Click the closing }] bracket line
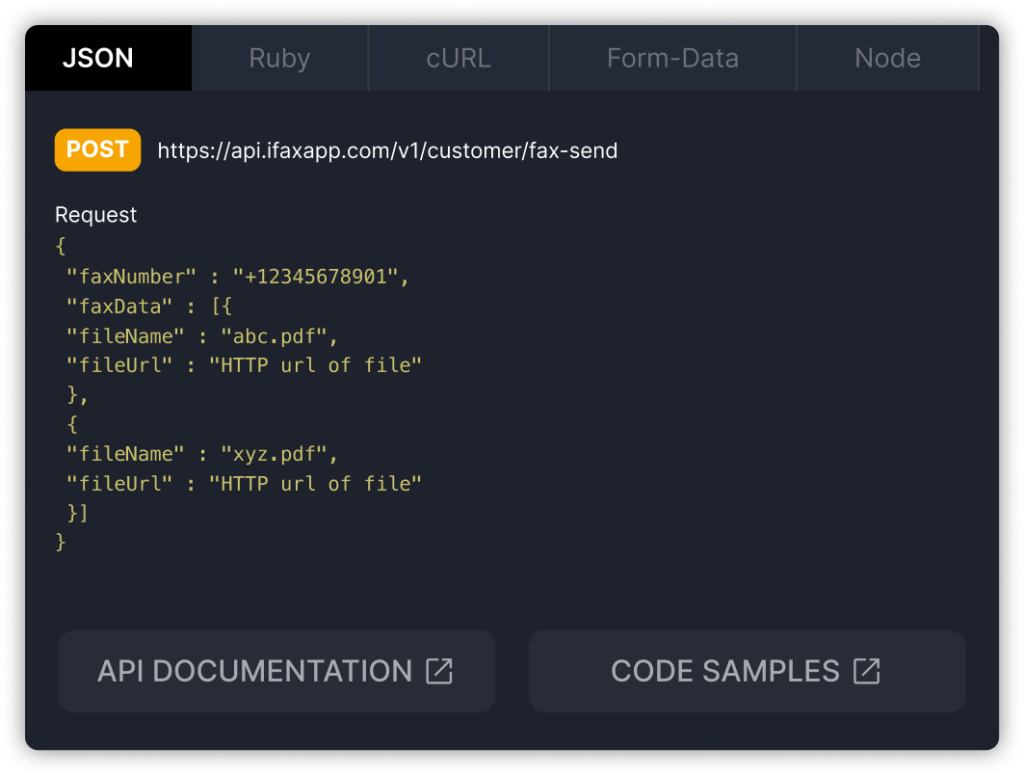 (x=77, y=513)
